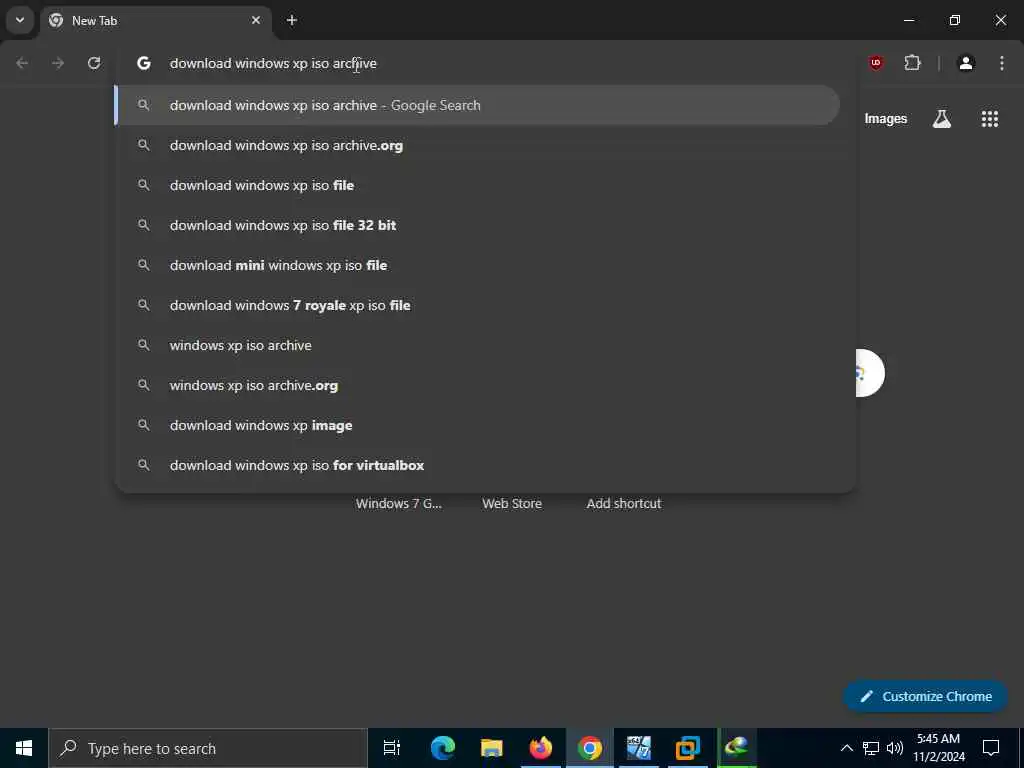1024x768 pixels.
Task: Choose 'download windows xp iso archive - Google Search'
Action: pyautogui.click(x=477, y=105)
